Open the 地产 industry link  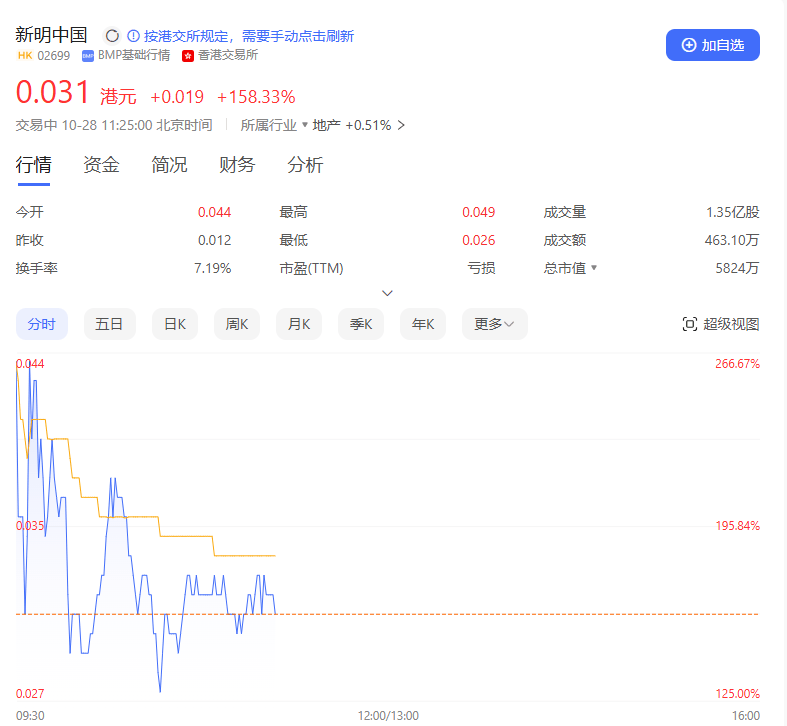327,125
